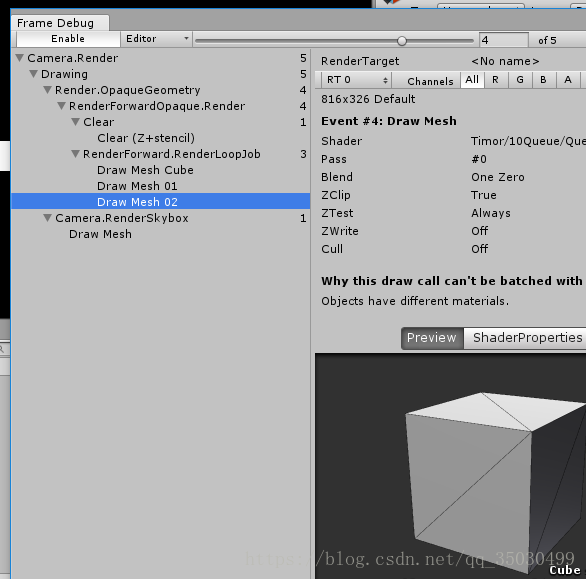Collapse the Camera.RenderSkybox node
Image resolution: width=586 pixels, height=579 pixels.
47,218
